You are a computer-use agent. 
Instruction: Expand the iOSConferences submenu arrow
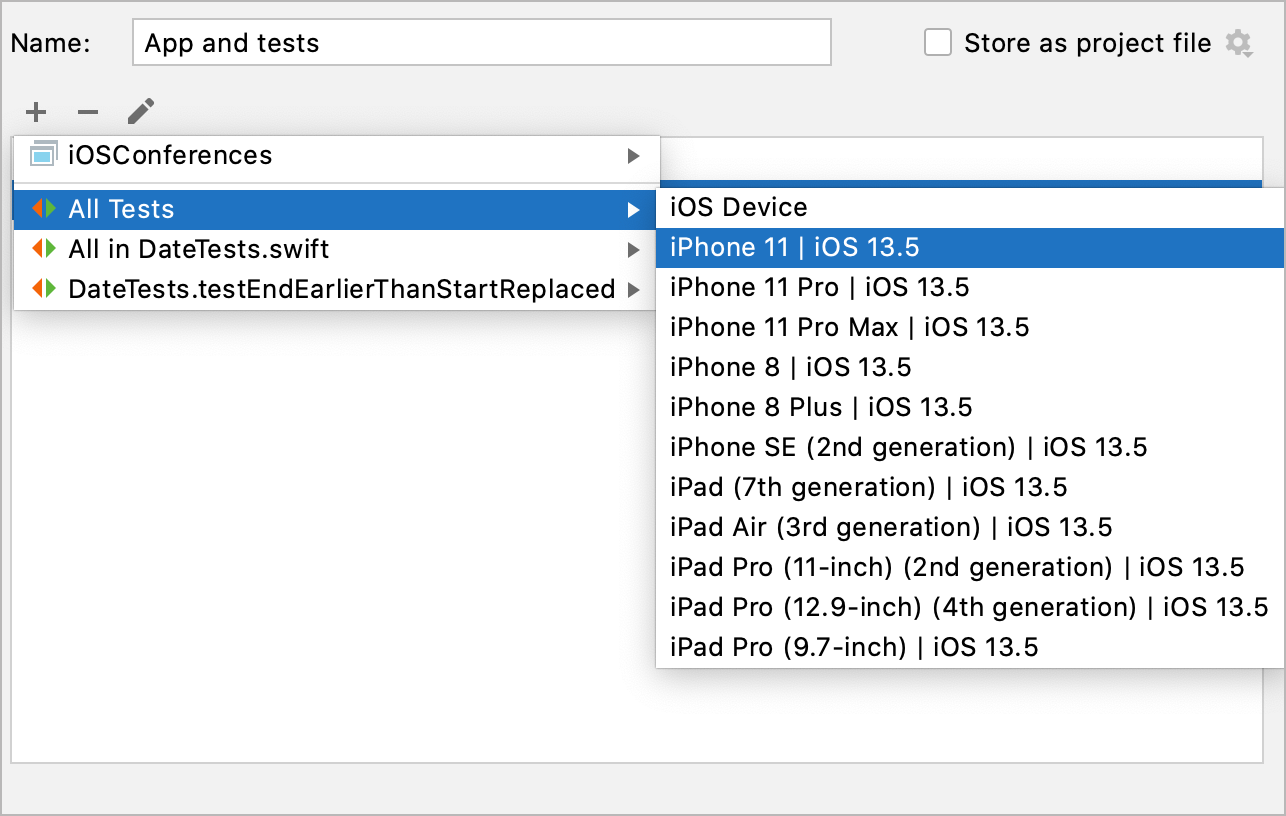click(x=633, y=156)
